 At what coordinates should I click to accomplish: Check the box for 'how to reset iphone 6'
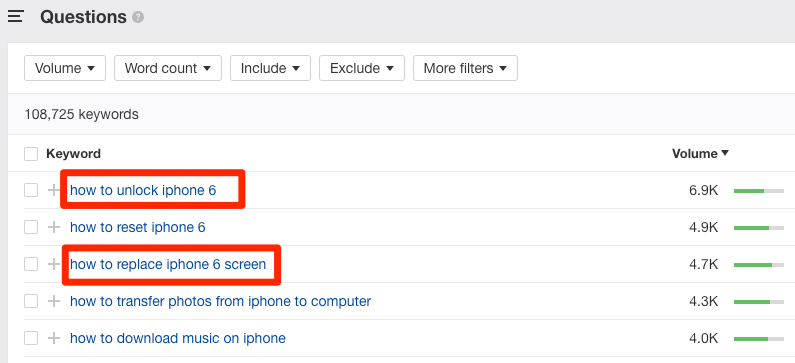point(31,227)
